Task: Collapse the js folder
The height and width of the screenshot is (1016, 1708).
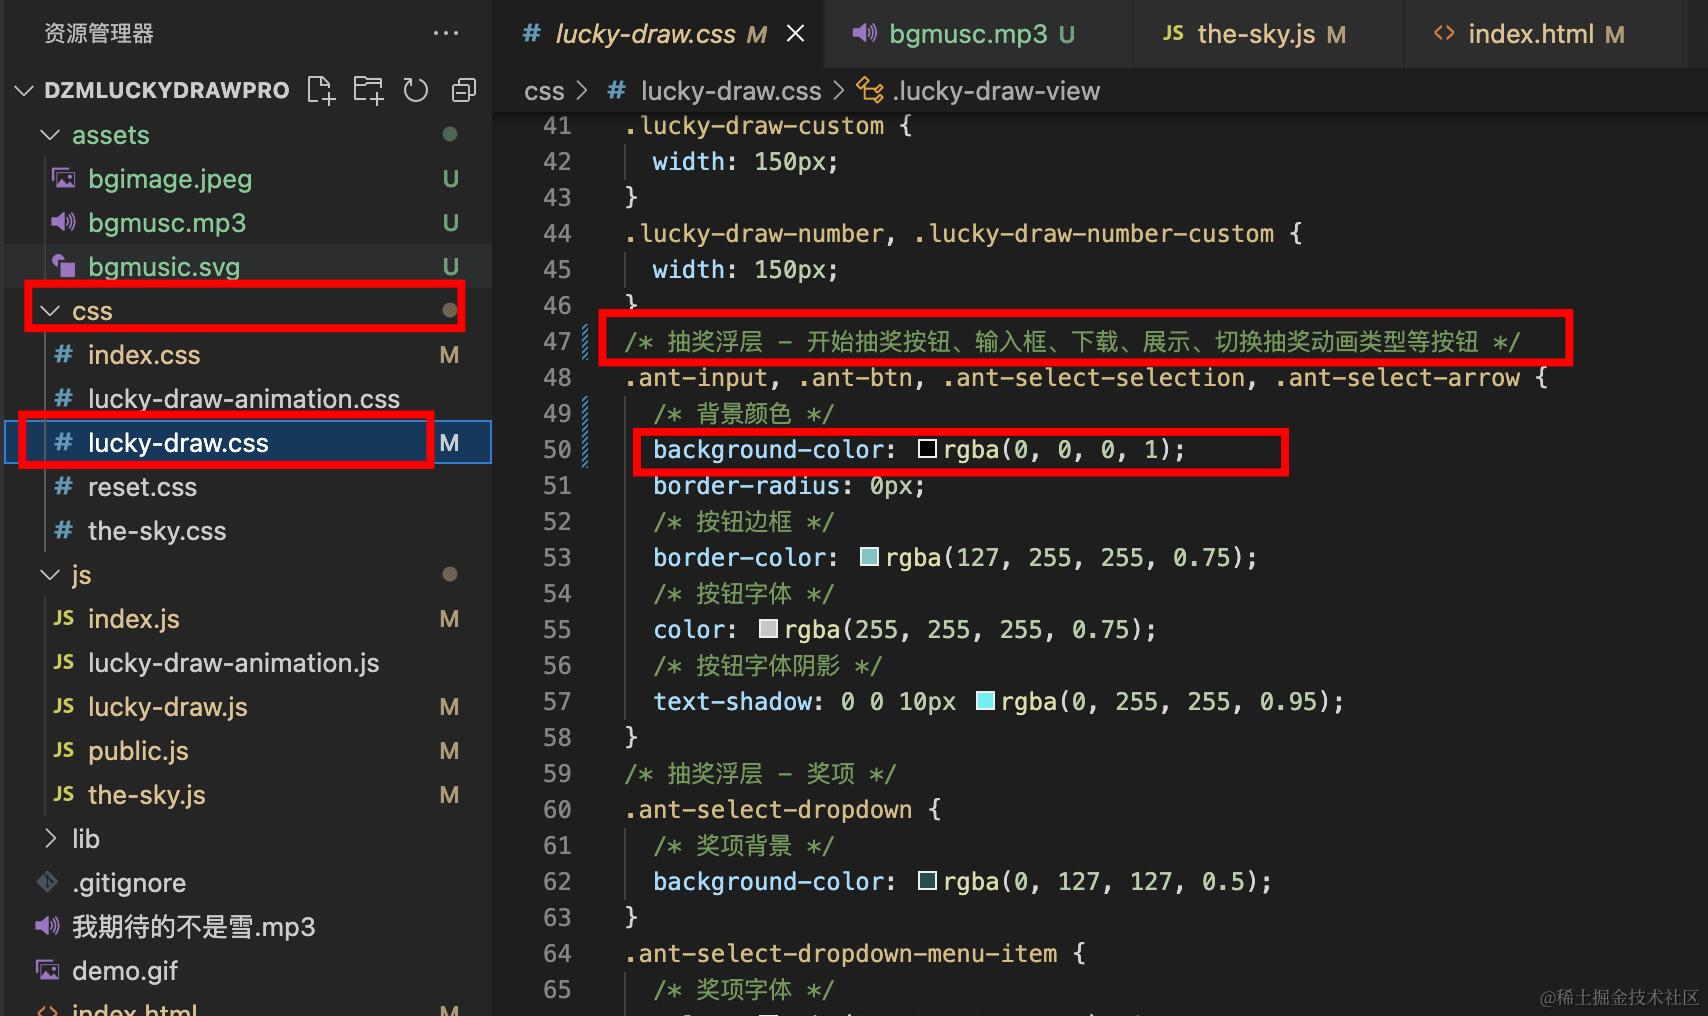Action: pos(50,575)
